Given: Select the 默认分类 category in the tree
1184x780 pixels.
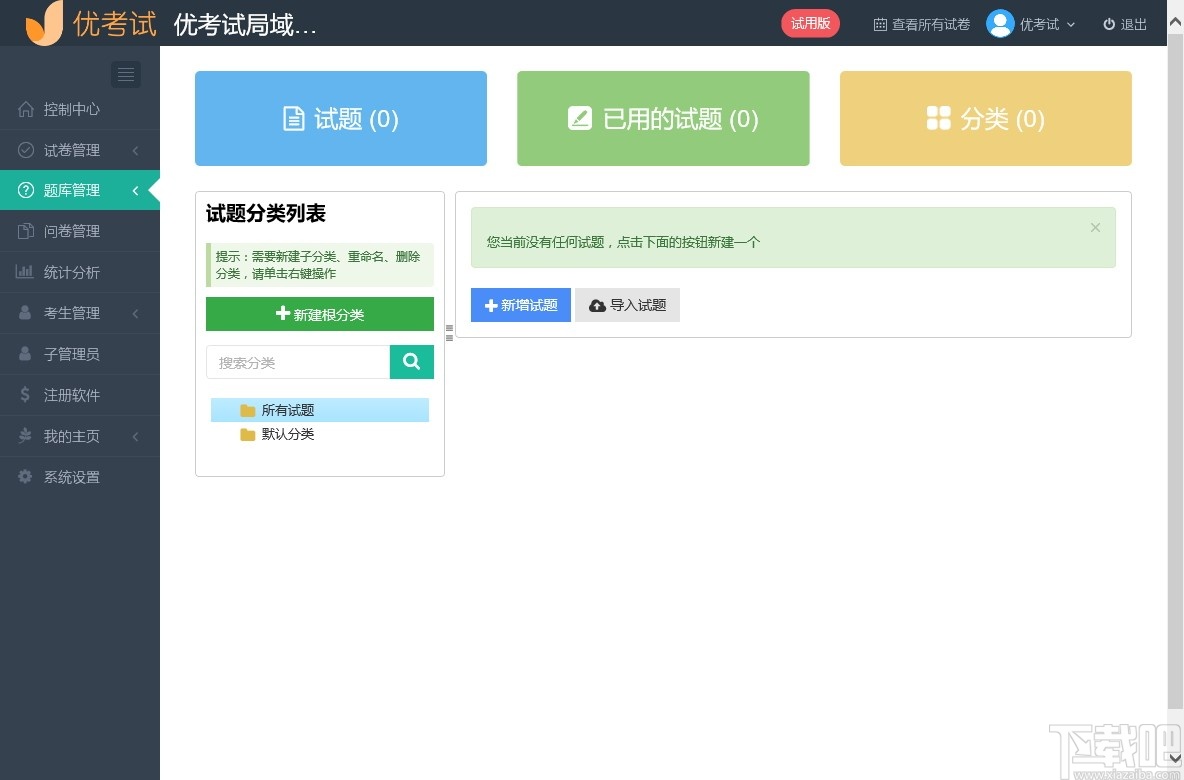Looking at the screenshot, I should click(287, 434).
